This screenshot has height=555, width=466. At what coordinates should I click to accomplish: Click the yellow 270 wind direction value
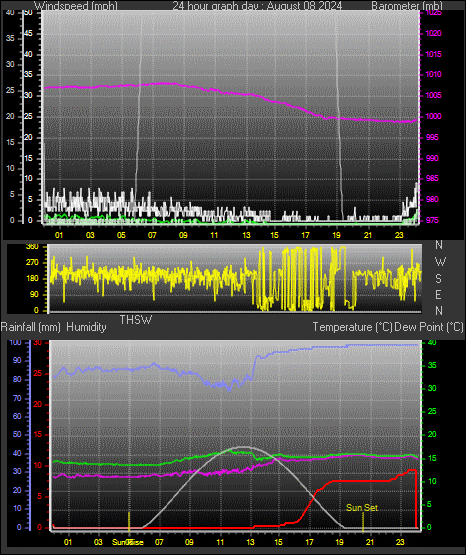[32, 263]
